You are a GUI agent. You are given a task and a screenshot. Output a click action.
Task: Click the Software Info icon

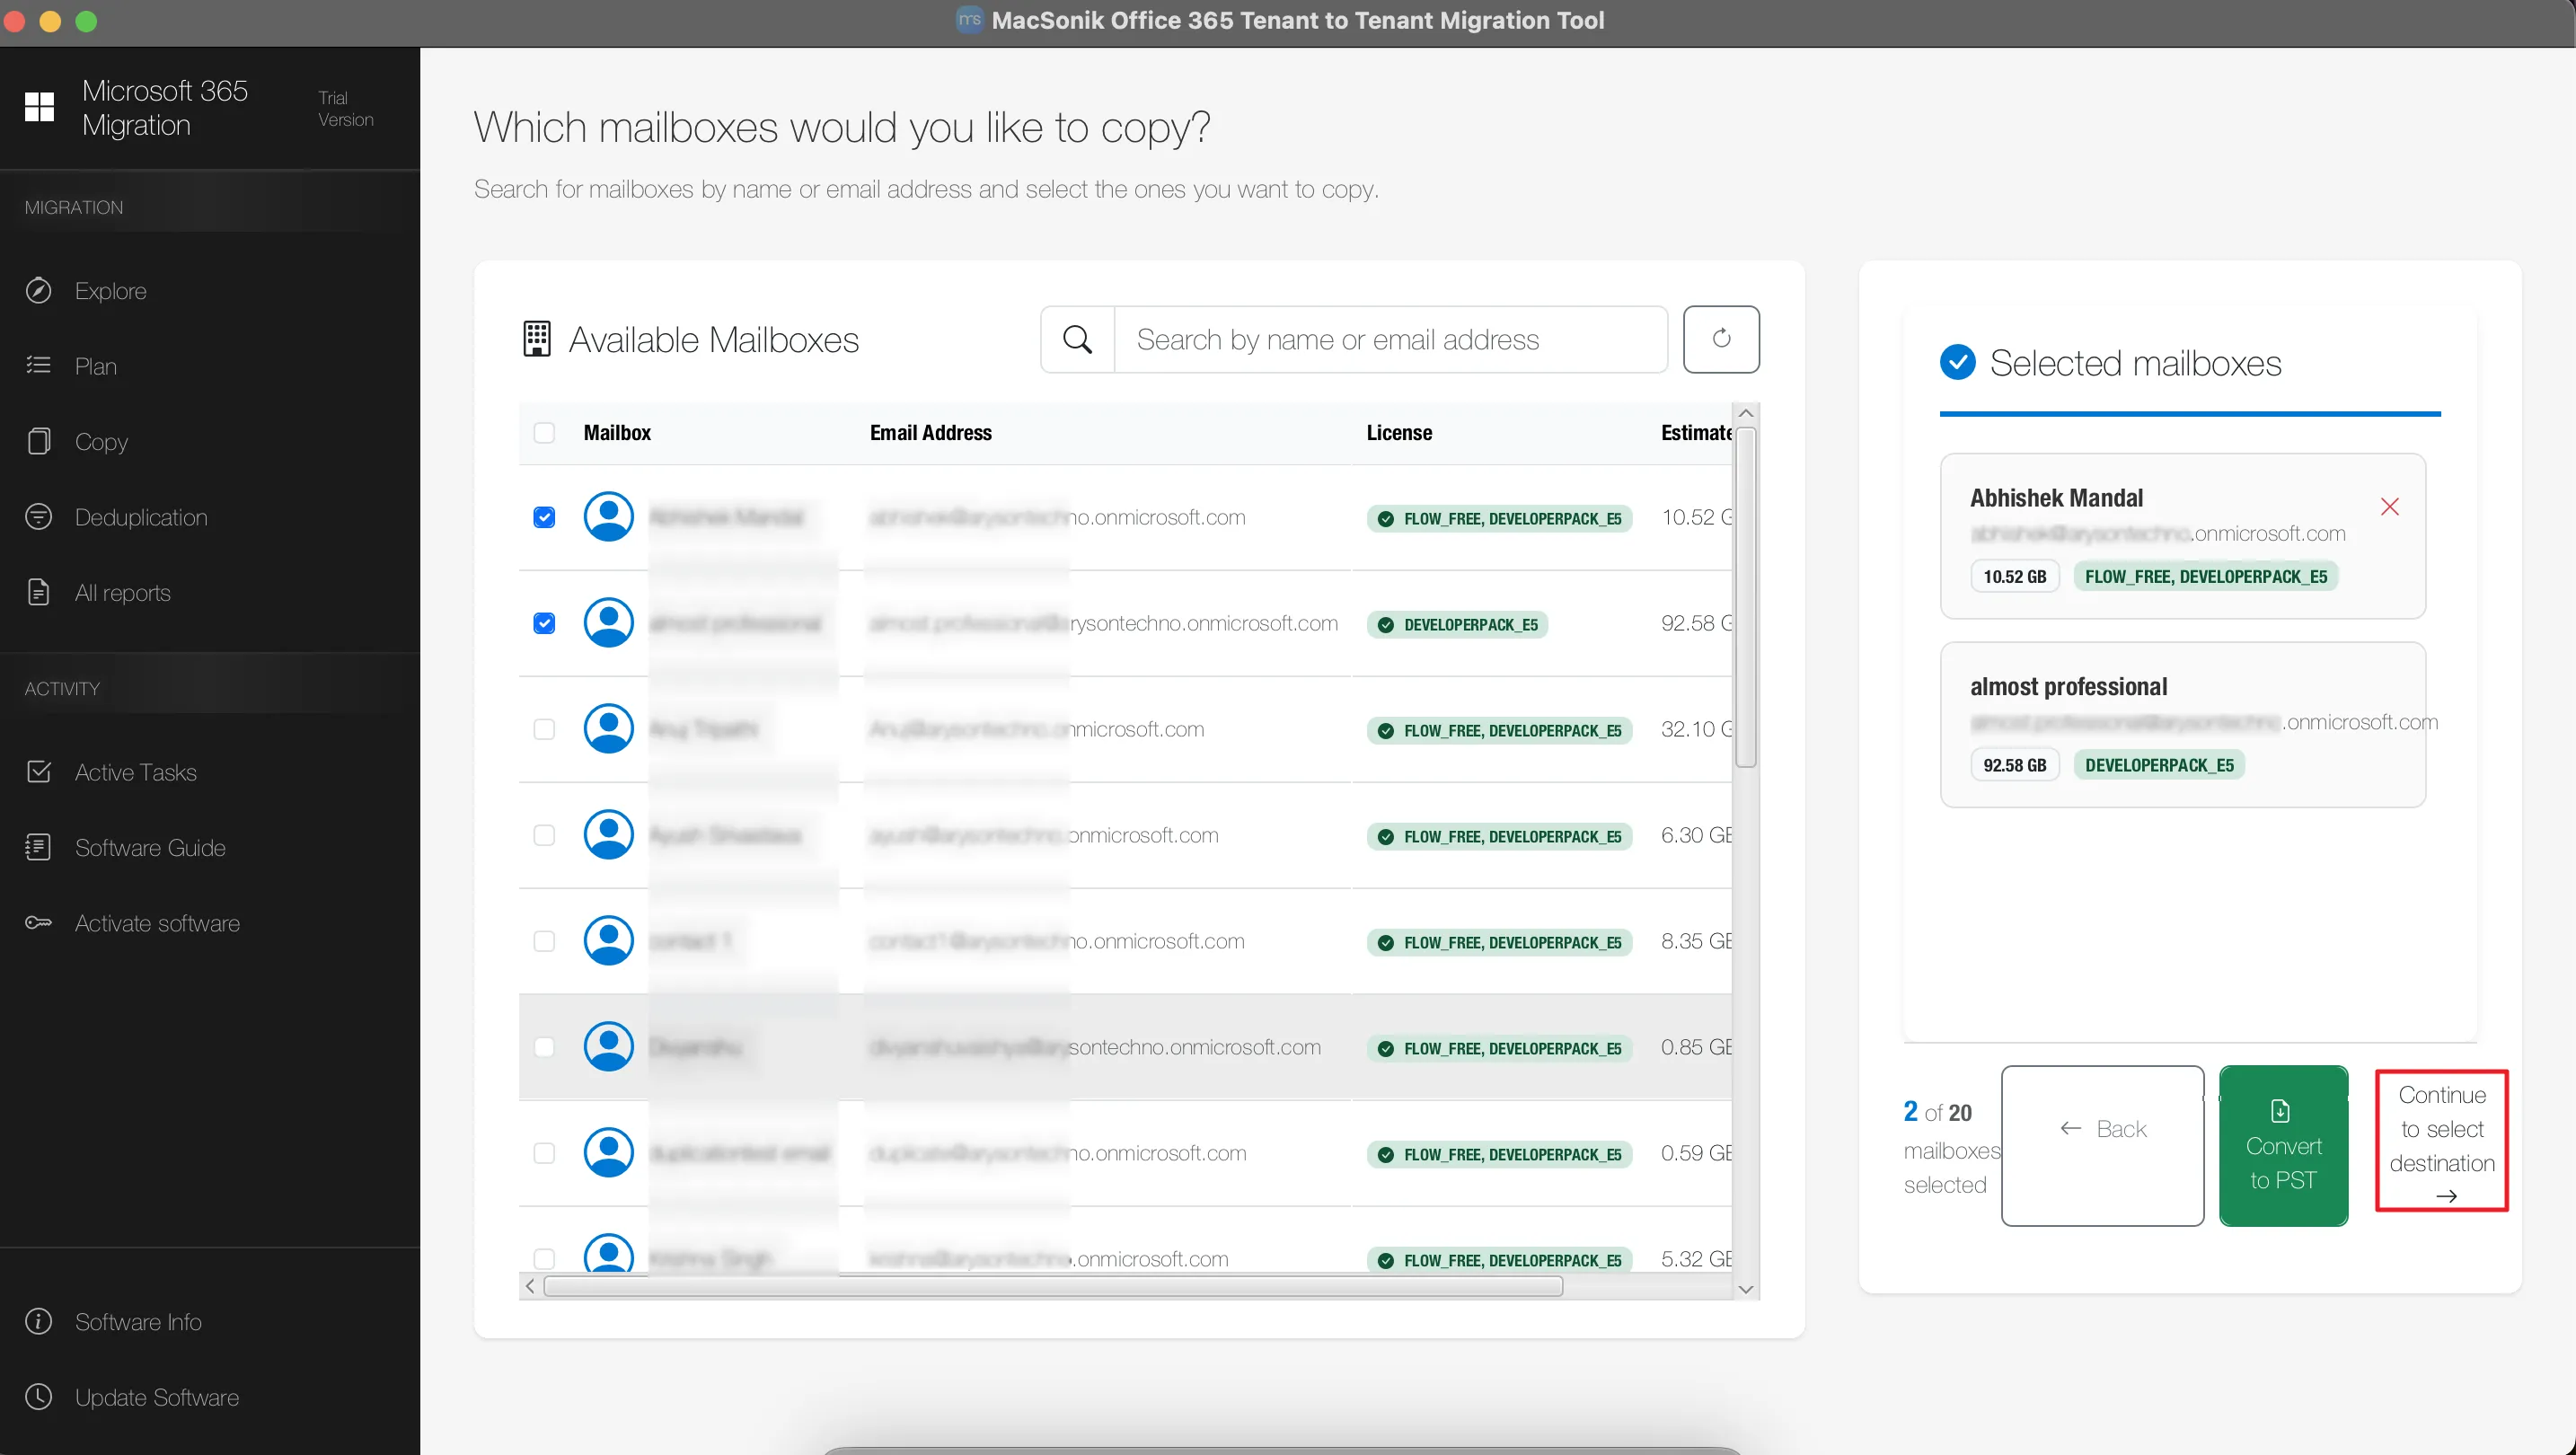click(x=39, y=1321)
